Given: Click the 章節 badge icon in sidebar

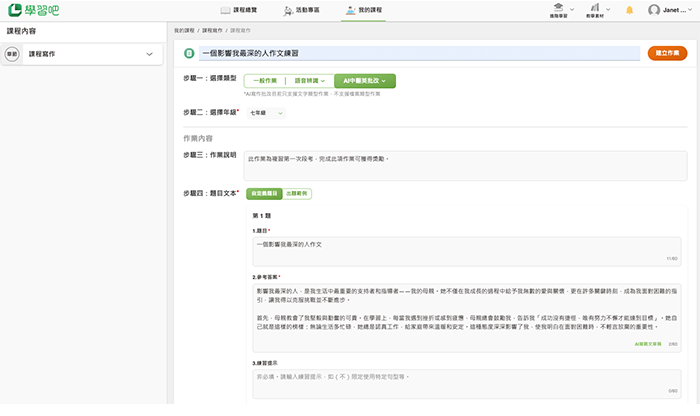Looking at the screenshot, I should pos(12,54).
